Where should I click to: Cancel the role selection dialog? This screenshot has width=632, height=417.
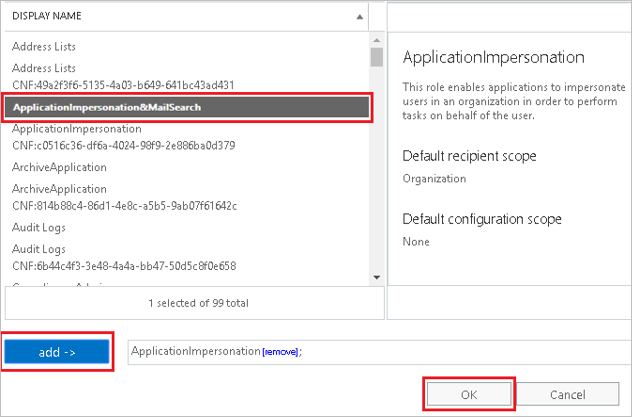pos(567,395)
